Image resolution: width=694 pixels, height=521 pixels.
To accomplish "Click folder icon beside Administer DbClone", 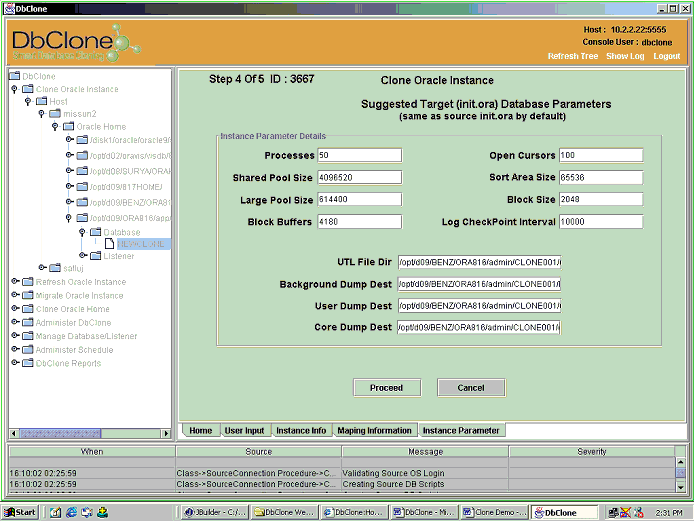I will tap(28, 322).
